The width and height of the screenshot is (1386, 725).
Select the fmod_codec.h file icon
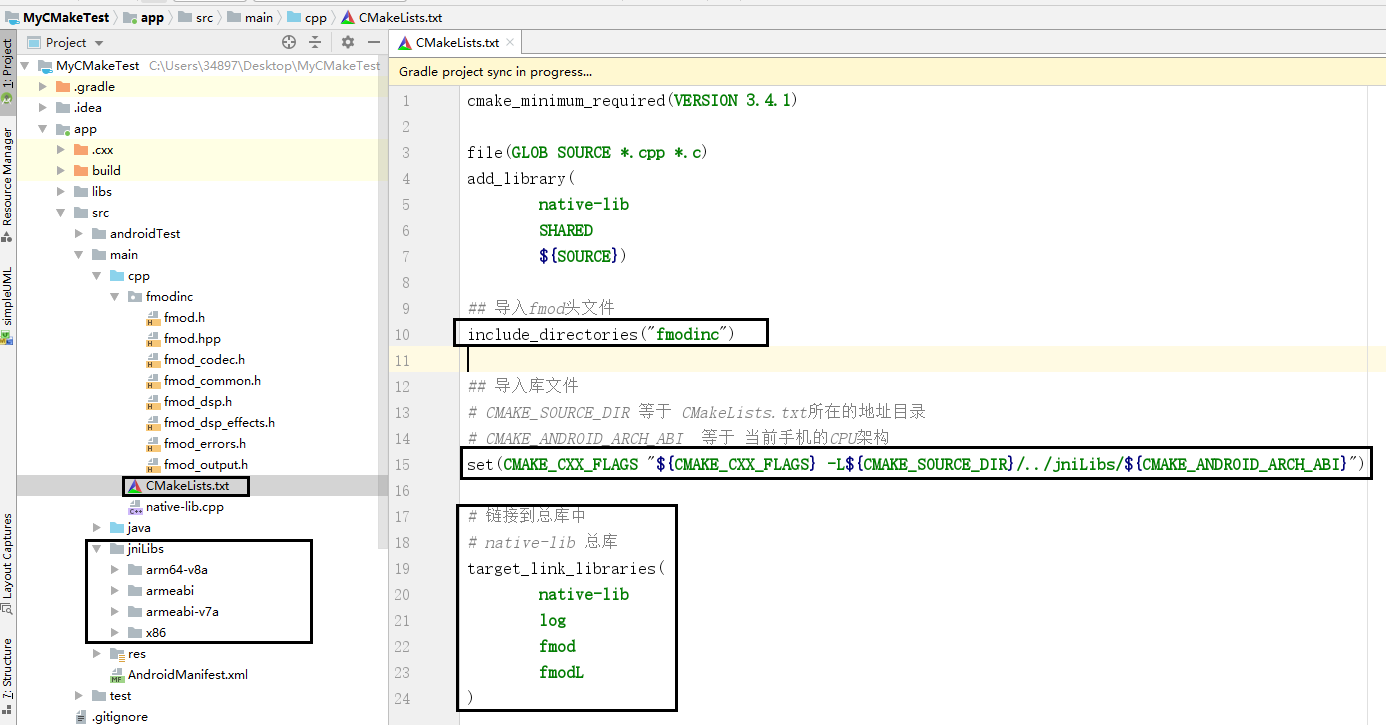tap(153, 360)
